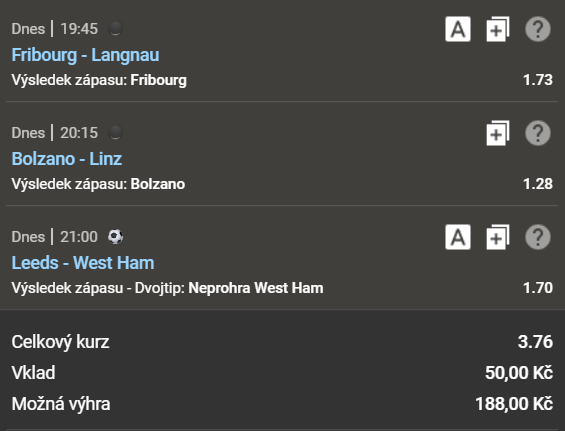Click the 1.70 odds for Neprohra West Ham
Image resolution: width=565 pixels, height=431 pixels.
click(x=538, y=288)
